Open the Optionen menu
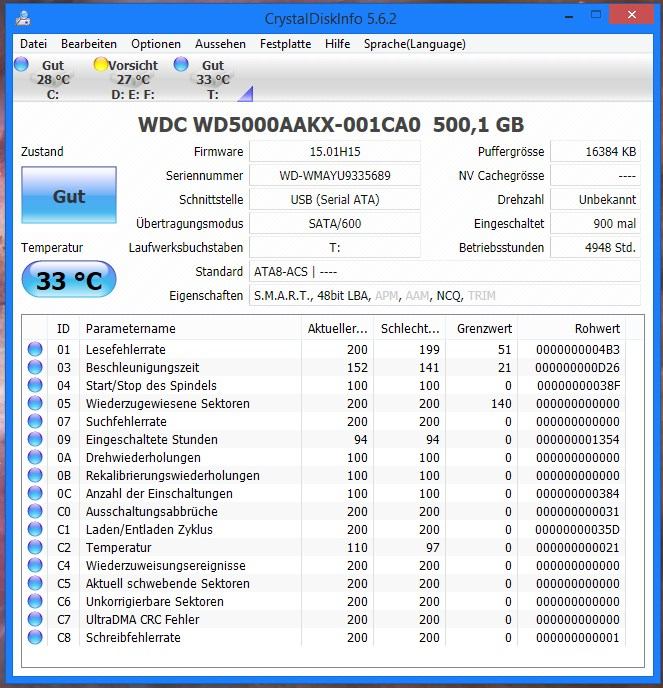 [156, 44]
